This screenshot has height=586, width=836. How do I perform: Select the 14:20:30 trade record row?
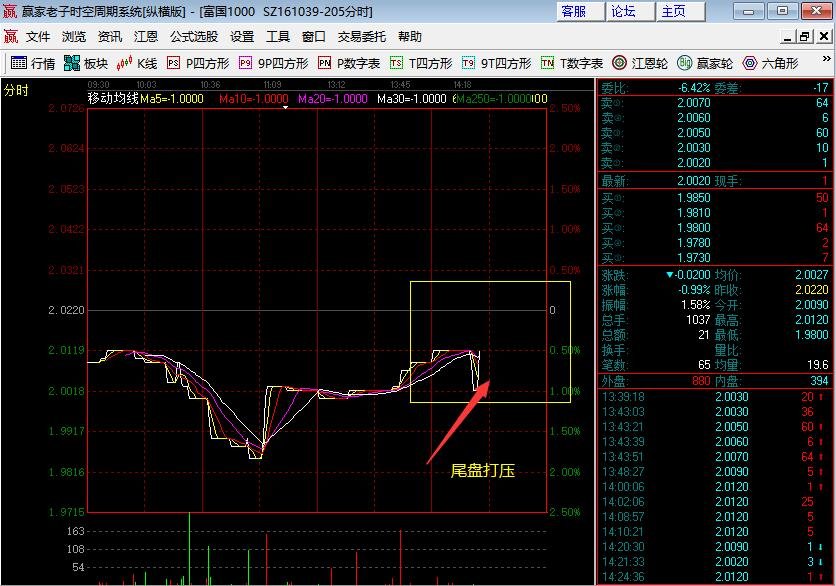click(x=714, y=547)
